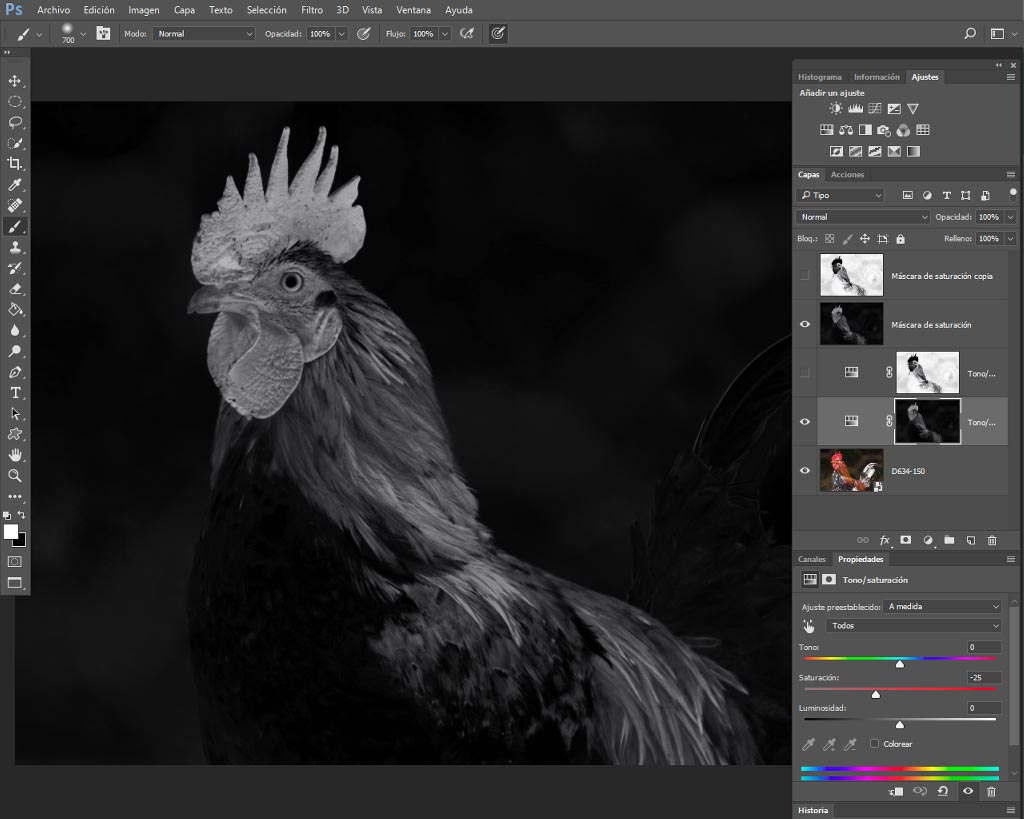Select the Clone Stamp tool

(x=15, y=247)
